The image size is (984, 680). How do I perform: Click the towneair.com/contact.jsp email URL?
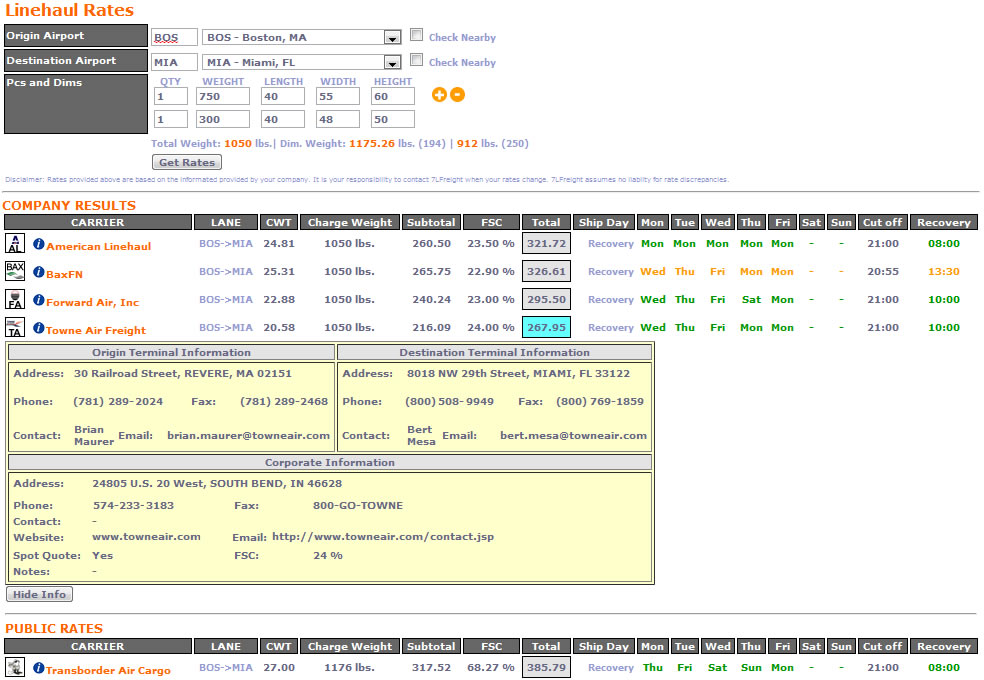[383, 537]
